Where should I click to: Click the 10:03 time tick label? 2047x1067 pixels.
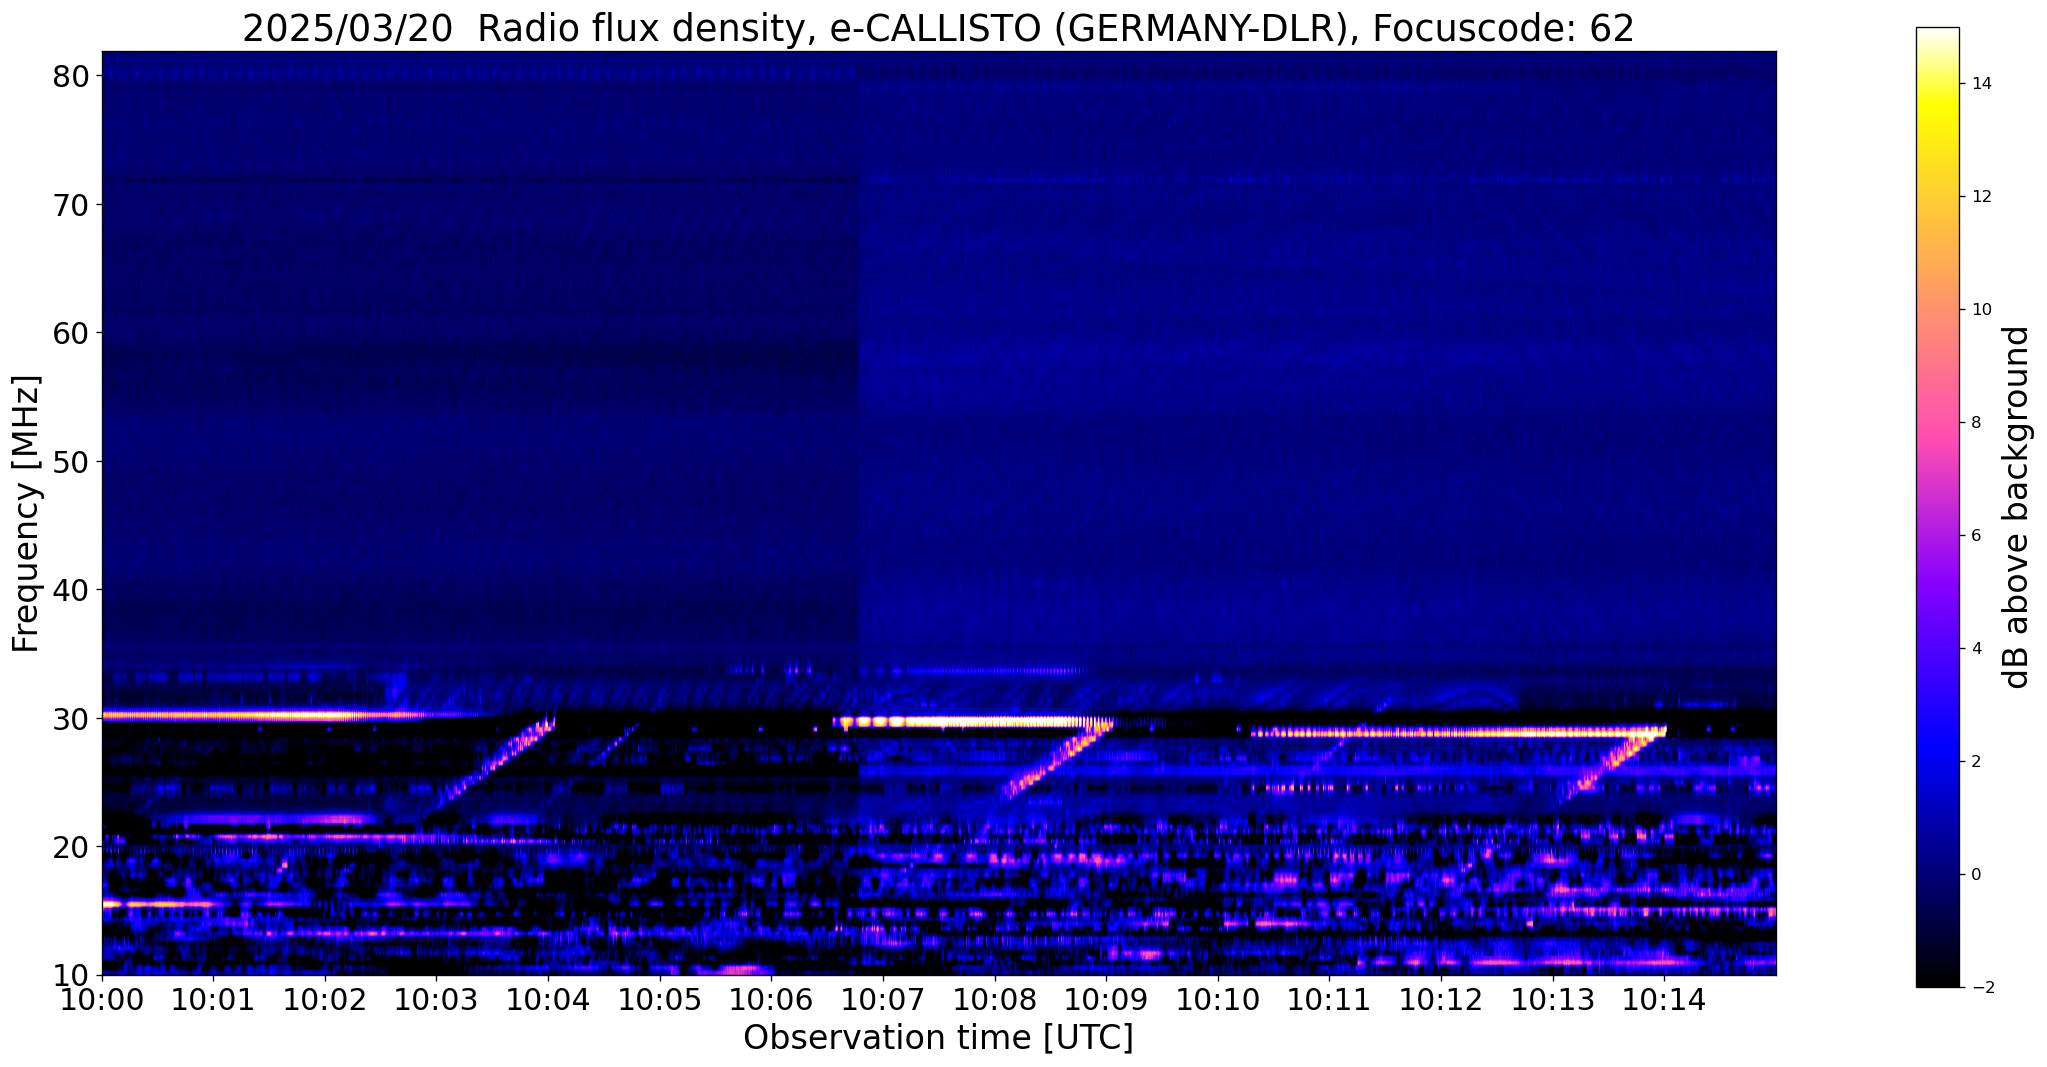(436, 999)
